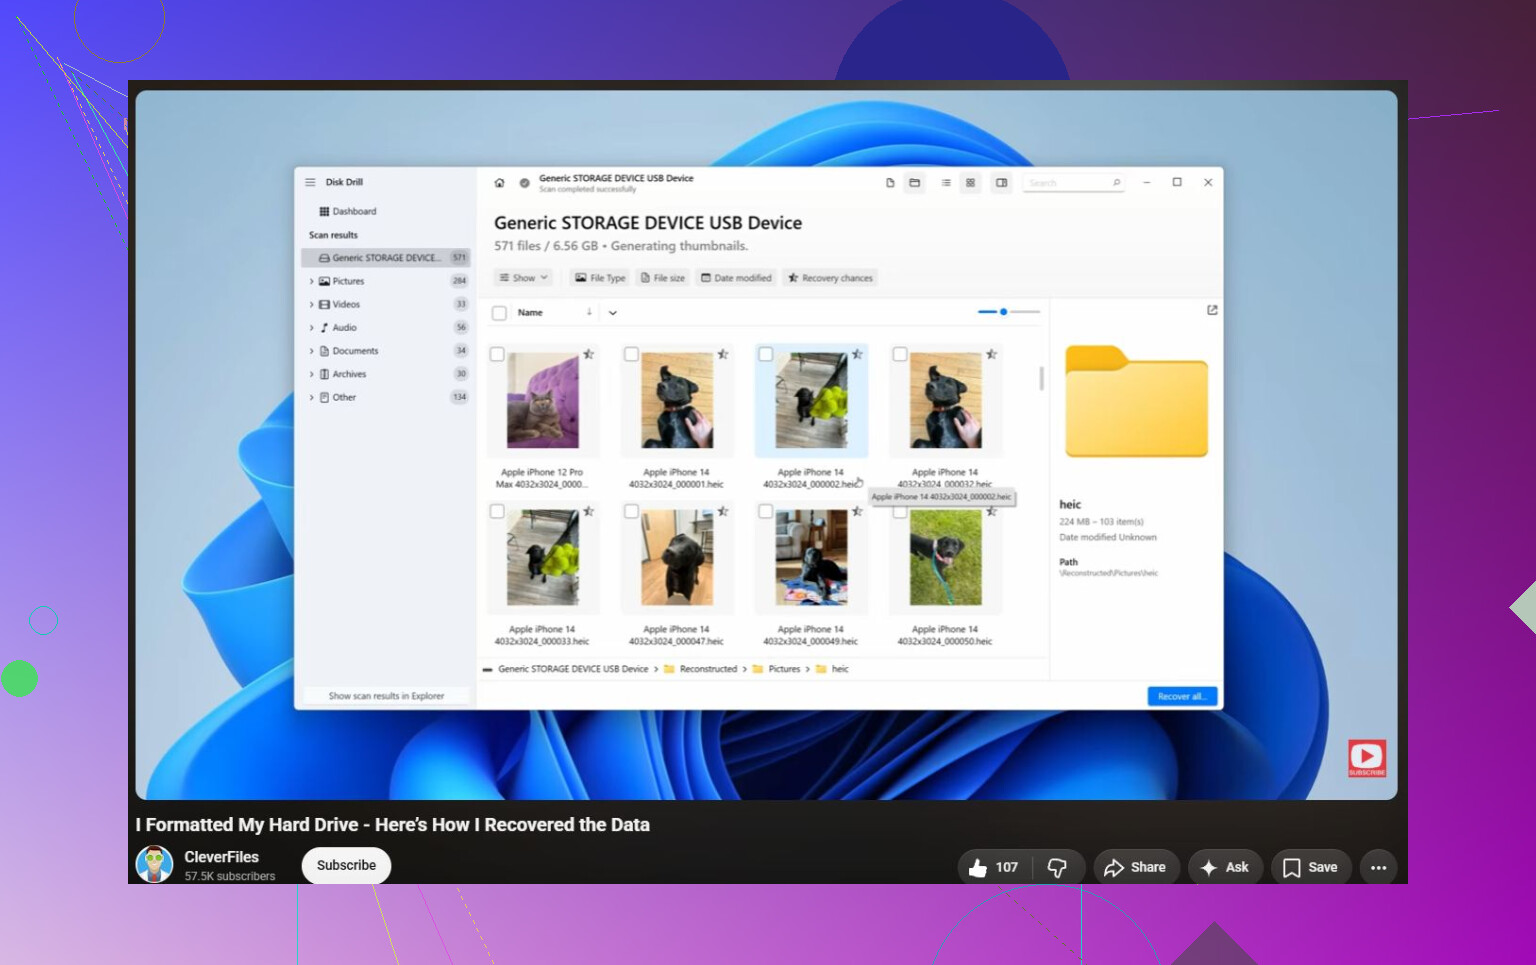This screenshot has width=1536, height=965.
Task: Click the Share button
Action: point(1136,867)
